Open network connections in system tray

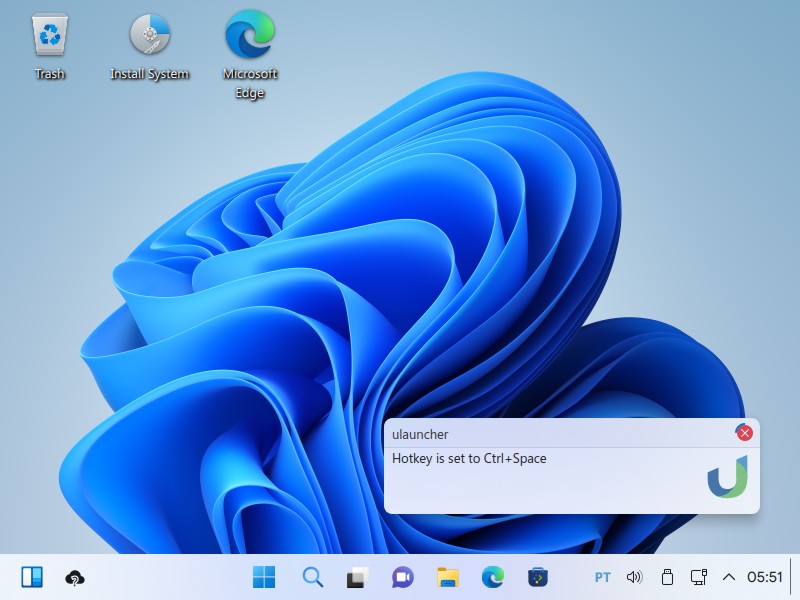[699, 577]
